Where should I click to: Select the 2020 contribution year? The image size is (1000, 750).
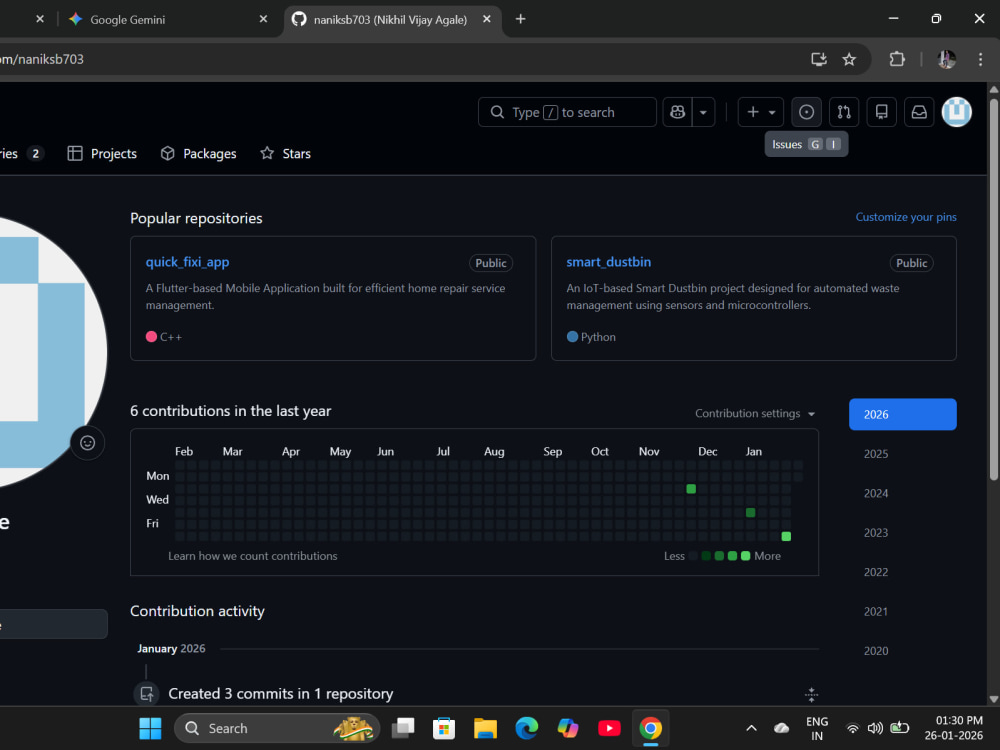876,651
